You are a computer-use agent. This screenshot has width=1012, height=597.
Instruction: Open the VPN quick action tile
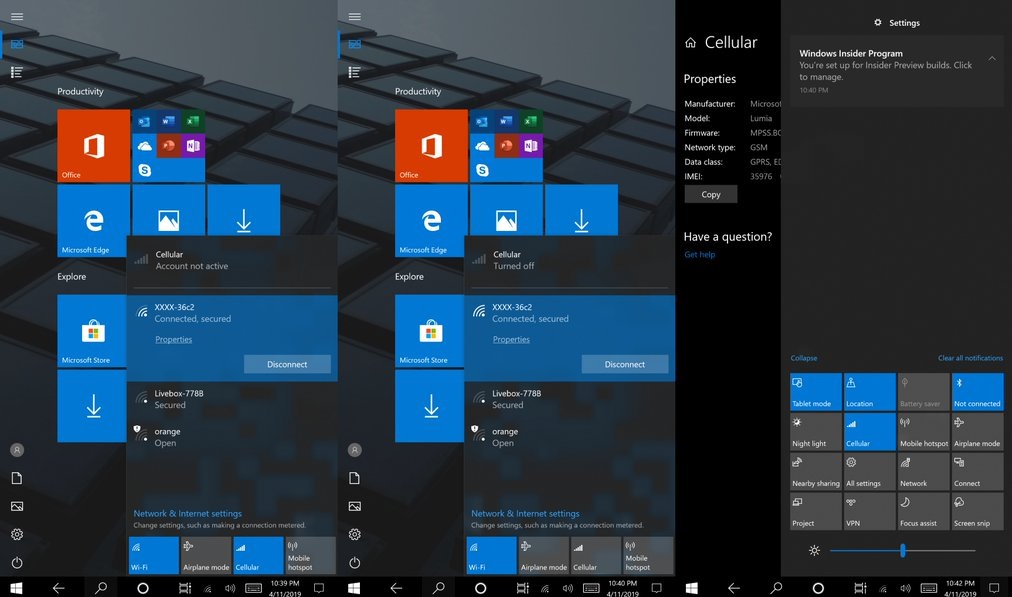click(869, 511)
